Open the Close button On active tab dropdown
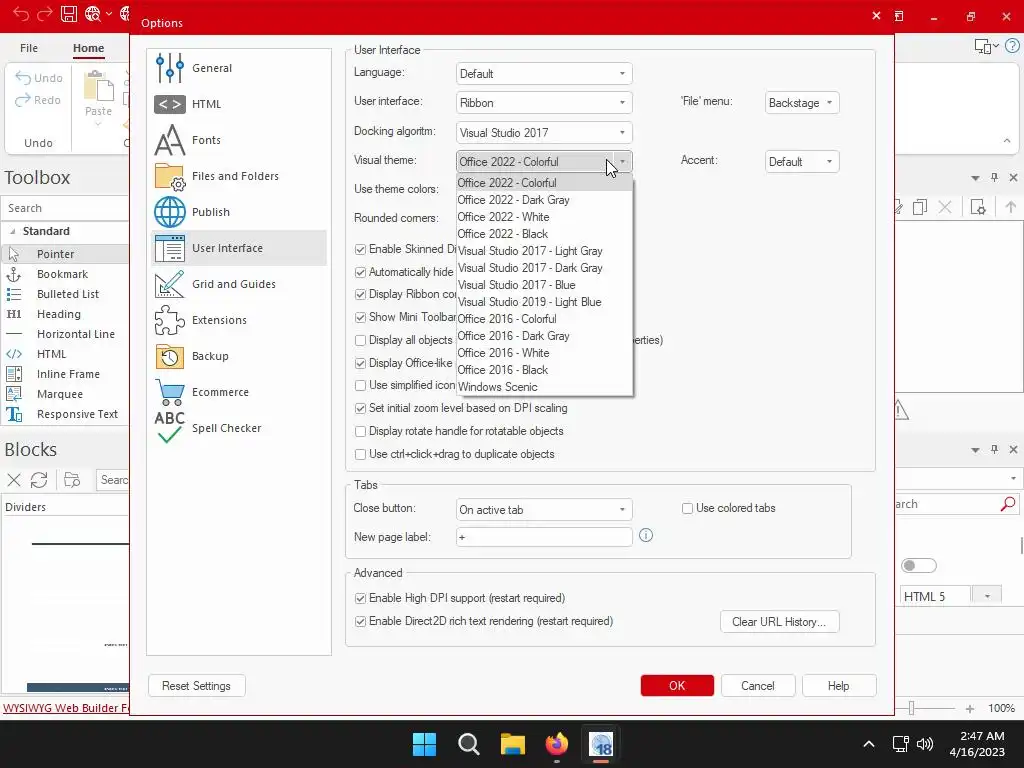Screen dimensions: 1024x768 click(x=544, y=509)
